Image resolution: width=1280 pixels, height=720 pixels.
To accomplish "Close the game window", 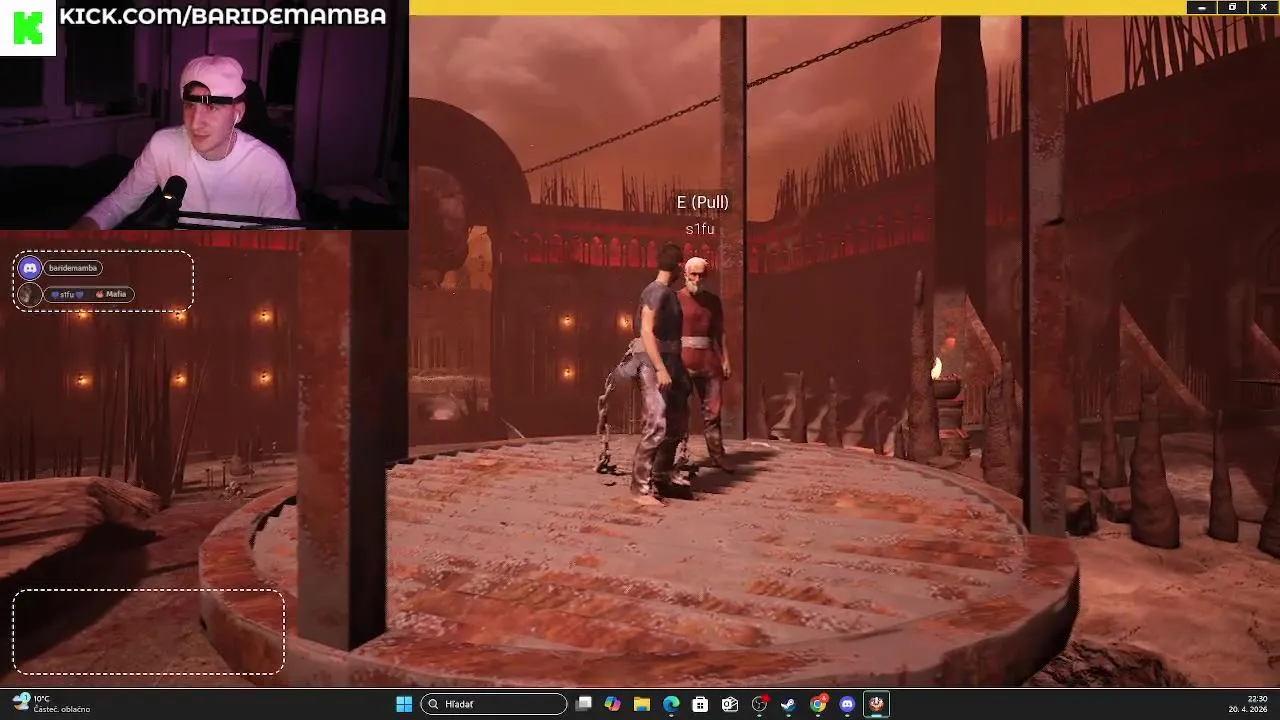I will pos(1263,7).
